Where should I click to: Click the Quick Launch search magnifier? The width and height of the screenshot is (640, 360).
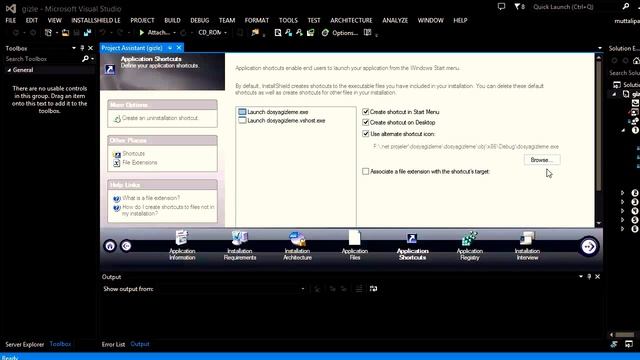626,7
